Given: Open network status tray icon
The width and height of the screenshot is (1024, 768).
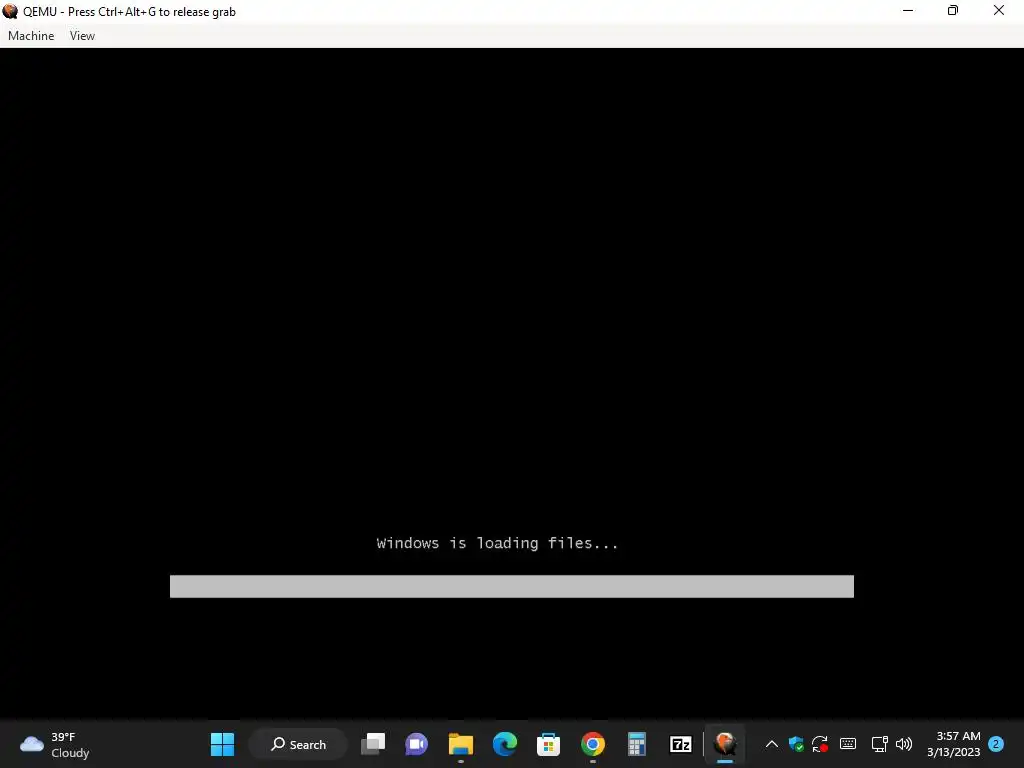Looking at the screenshot, I should (879, 744).
